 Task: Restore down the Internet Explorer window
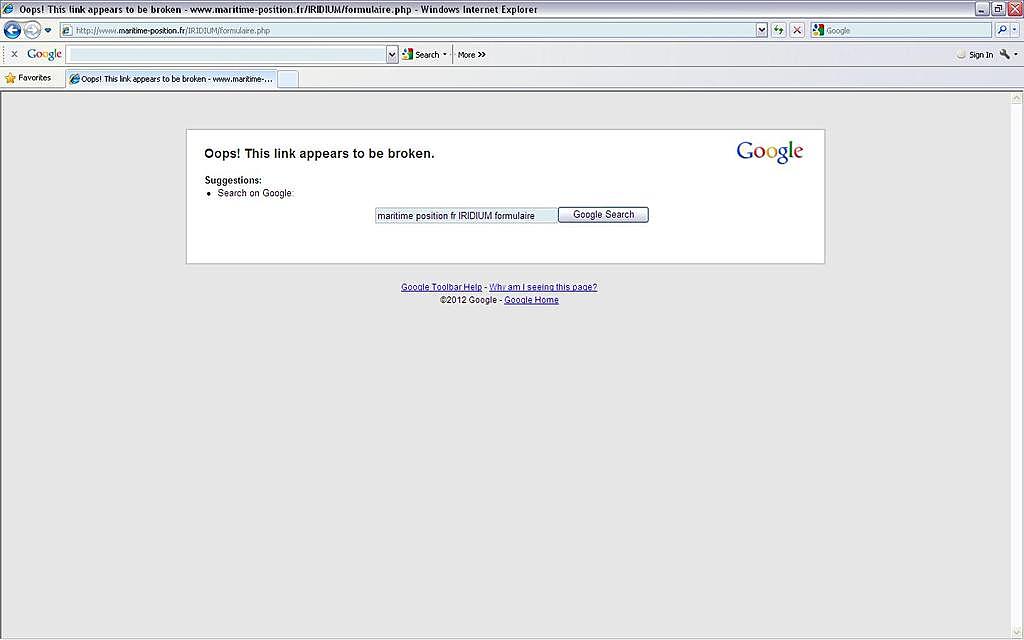999,9
